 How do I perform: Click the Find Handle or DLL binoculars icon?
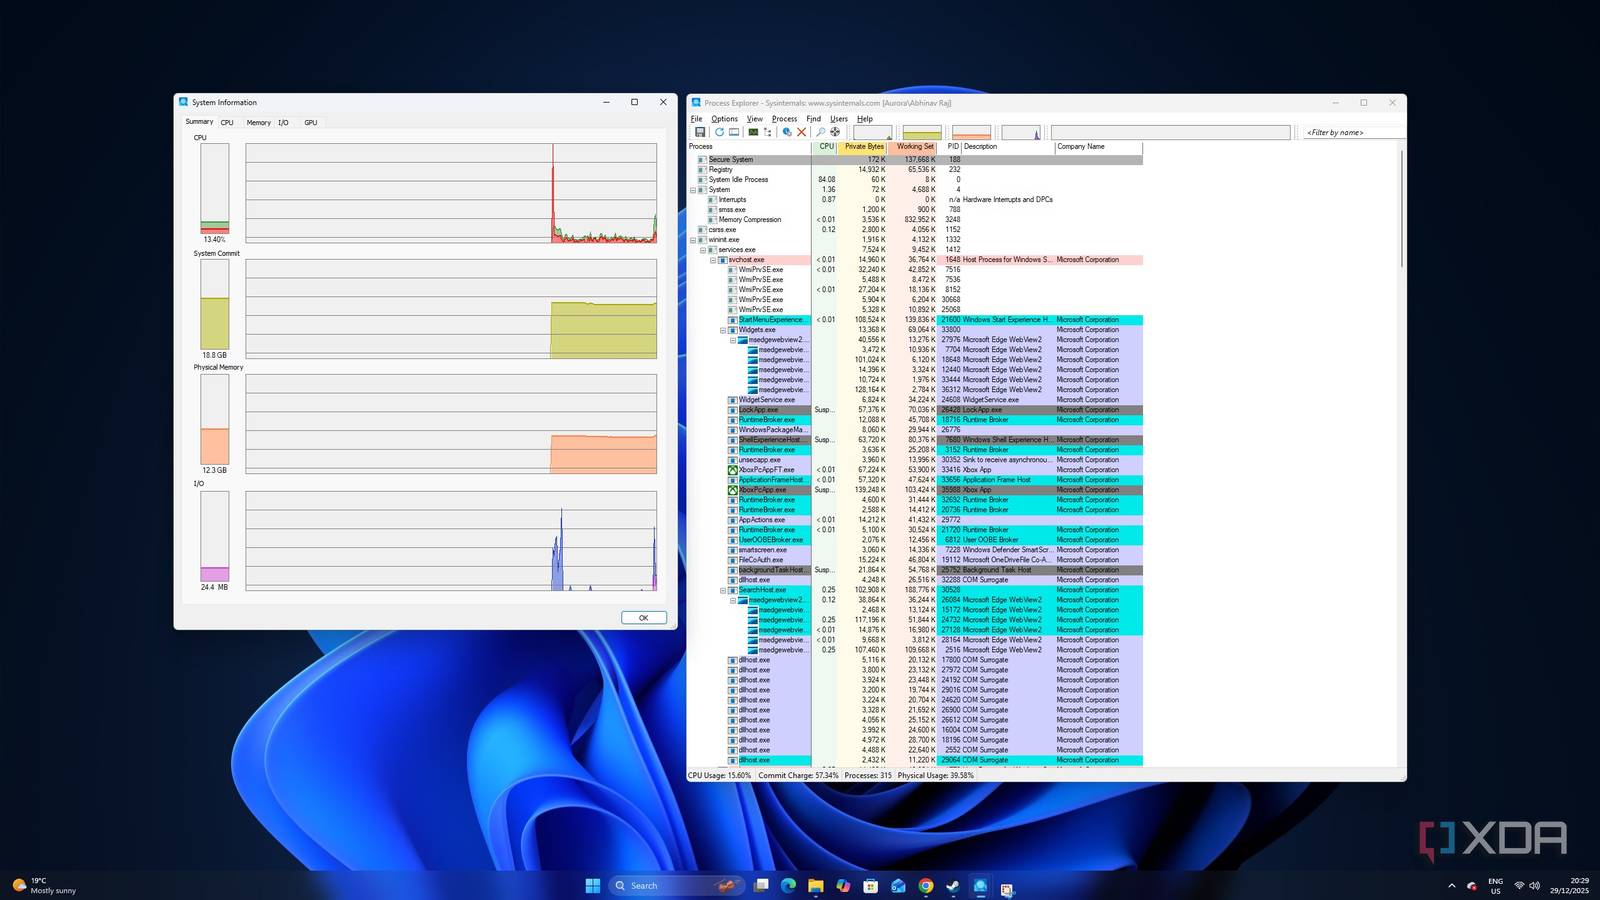pos(821,132)
